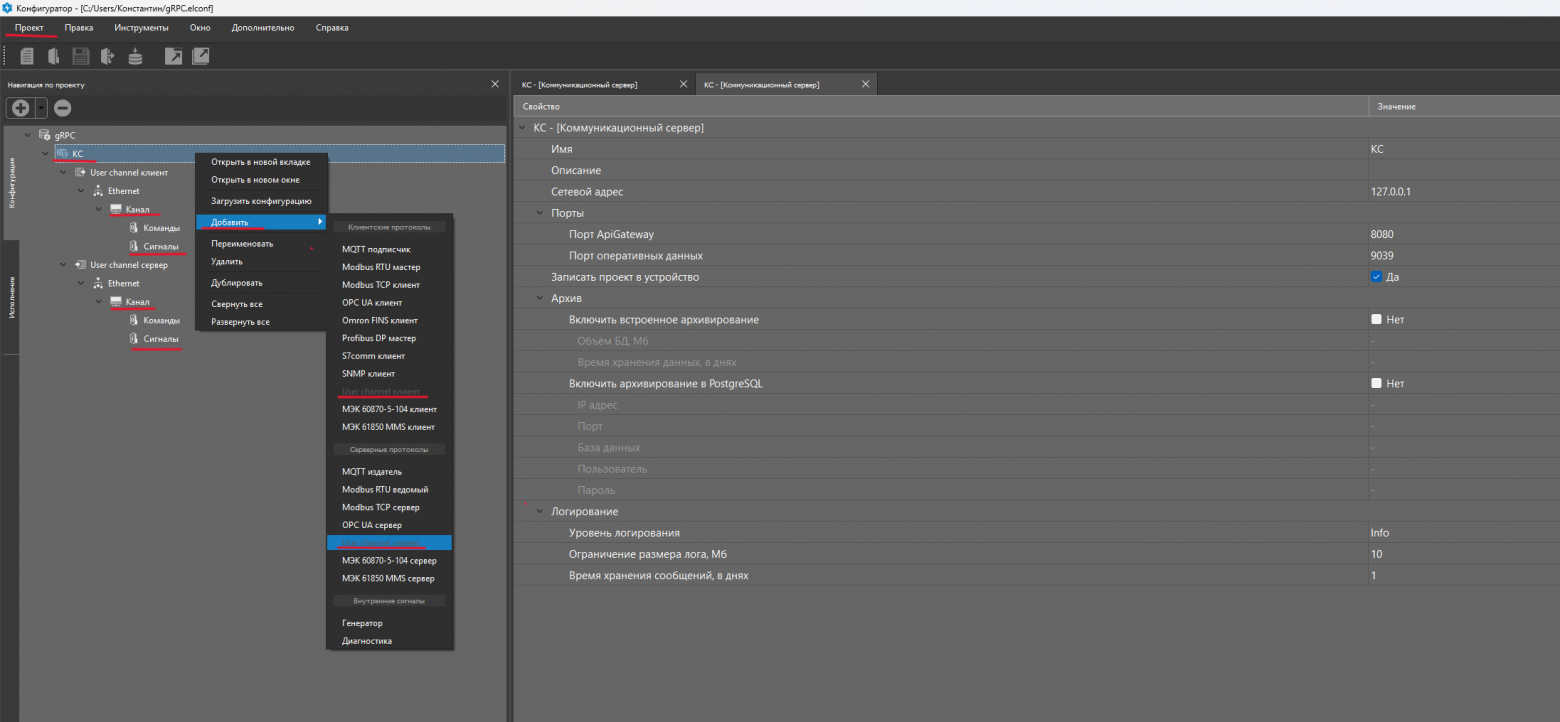Screen dimensions: 1560x722
Task: Collapse Канал under User channel сервер
Action: pyautogui.click(x=100, y=302)
